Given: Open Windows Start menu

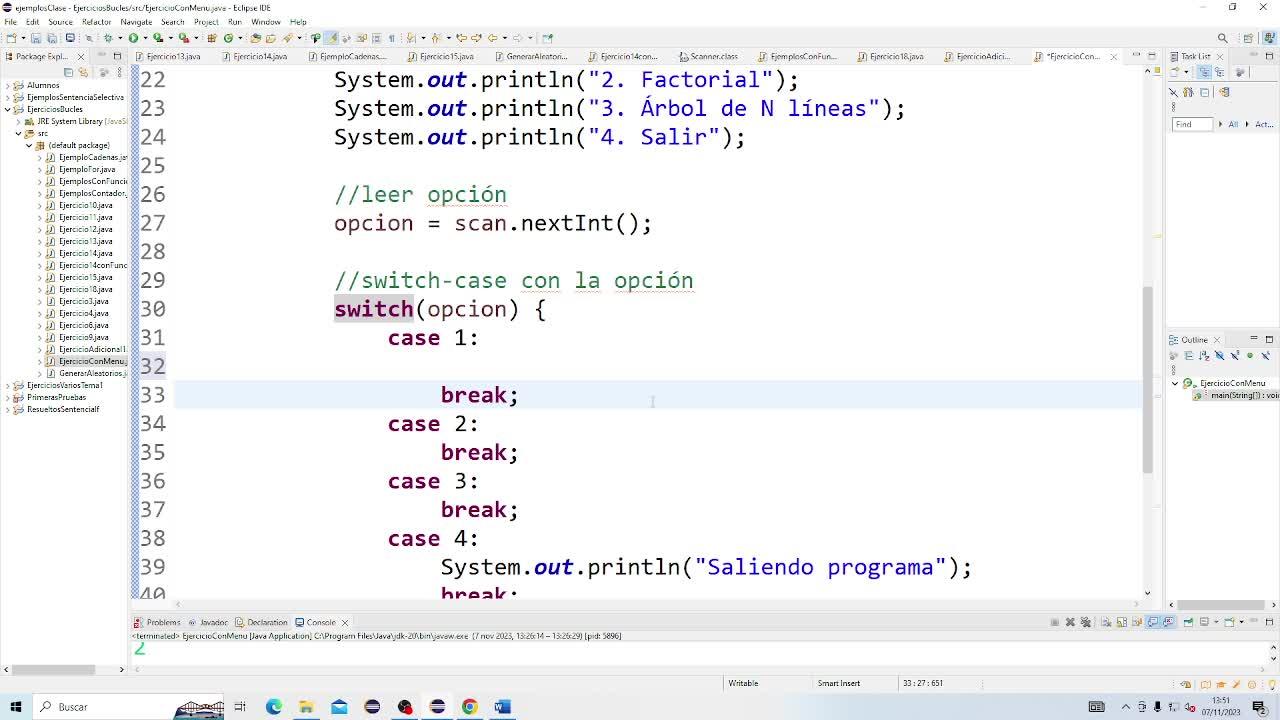Looking at the screenshot, I should coord(15,707).
